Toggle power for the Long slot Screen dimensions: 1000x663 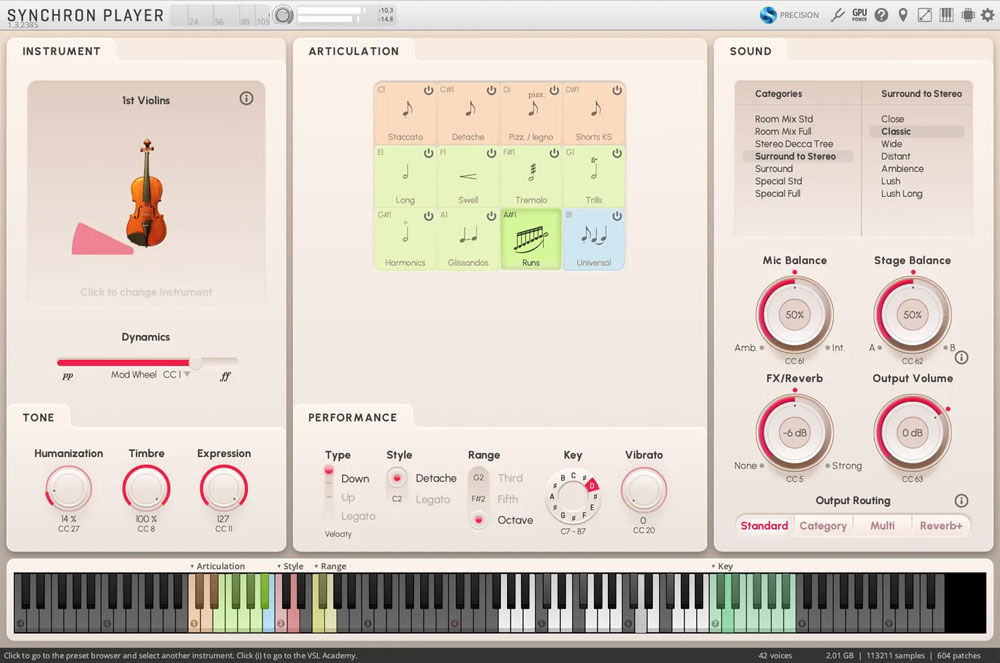429,153
